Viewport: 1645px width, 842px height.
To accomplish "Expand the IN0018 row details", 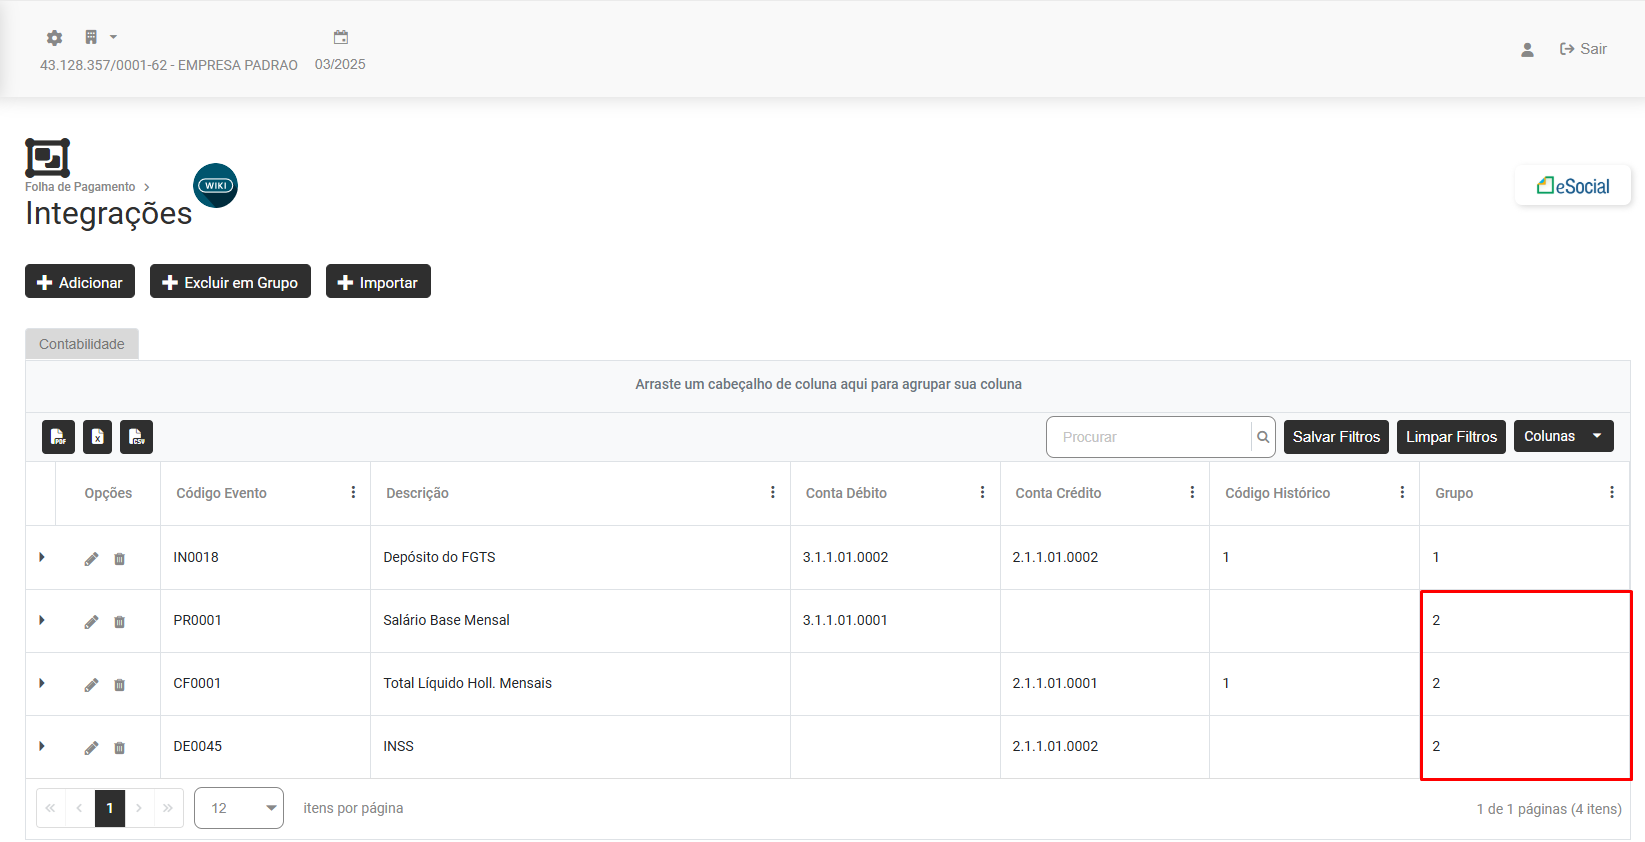I will tap(42, 557).
